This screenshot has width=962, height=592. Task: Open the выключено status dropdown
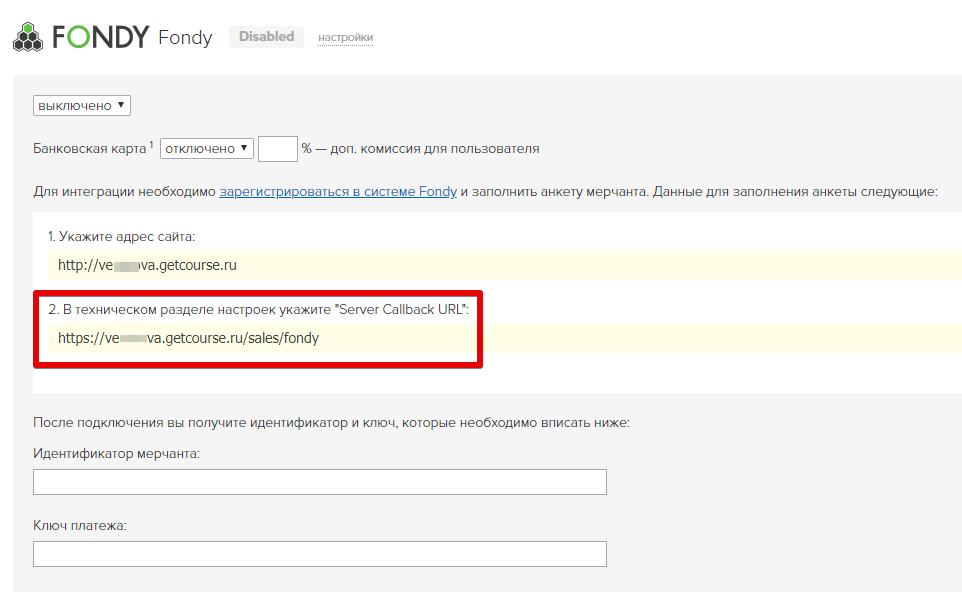[x=82, y=106]
